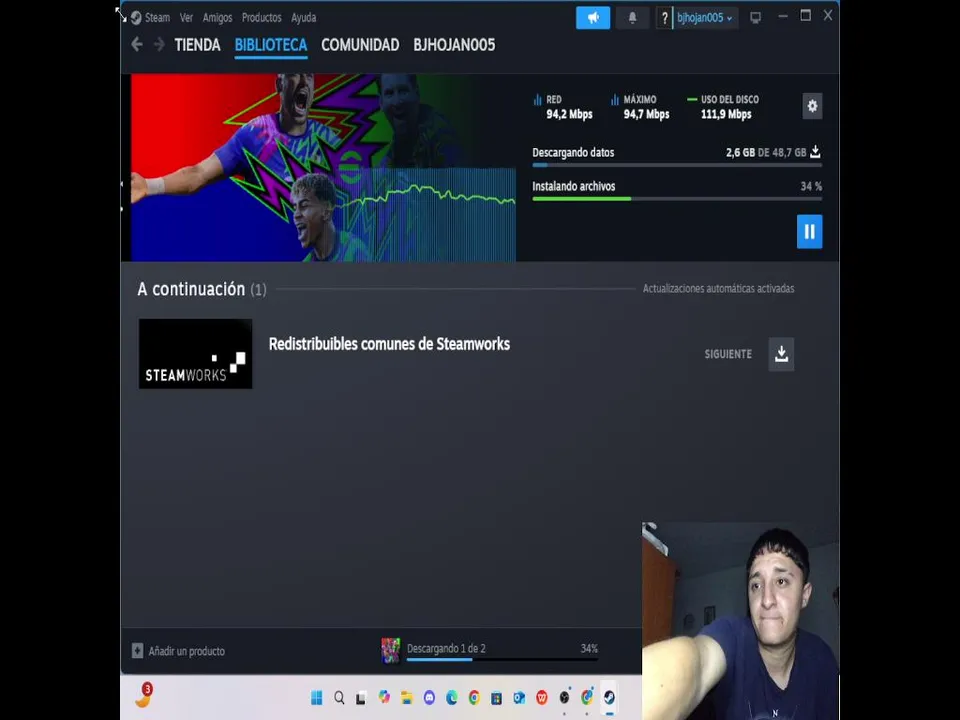Image resolution: width=960 pixels, height=720 pixels.
Task: Click the bottom download progress bar
Action: click(502, 659)
